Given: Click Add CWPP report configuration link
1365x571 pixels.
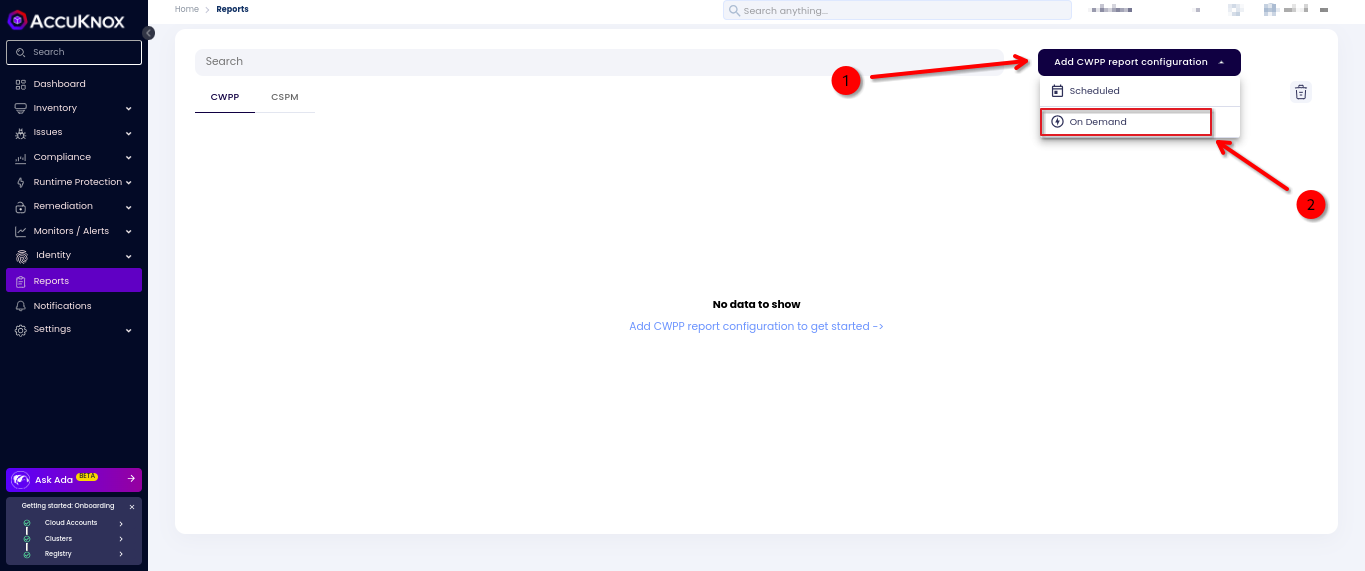Looking at the screenshot, I should (756, 326).
